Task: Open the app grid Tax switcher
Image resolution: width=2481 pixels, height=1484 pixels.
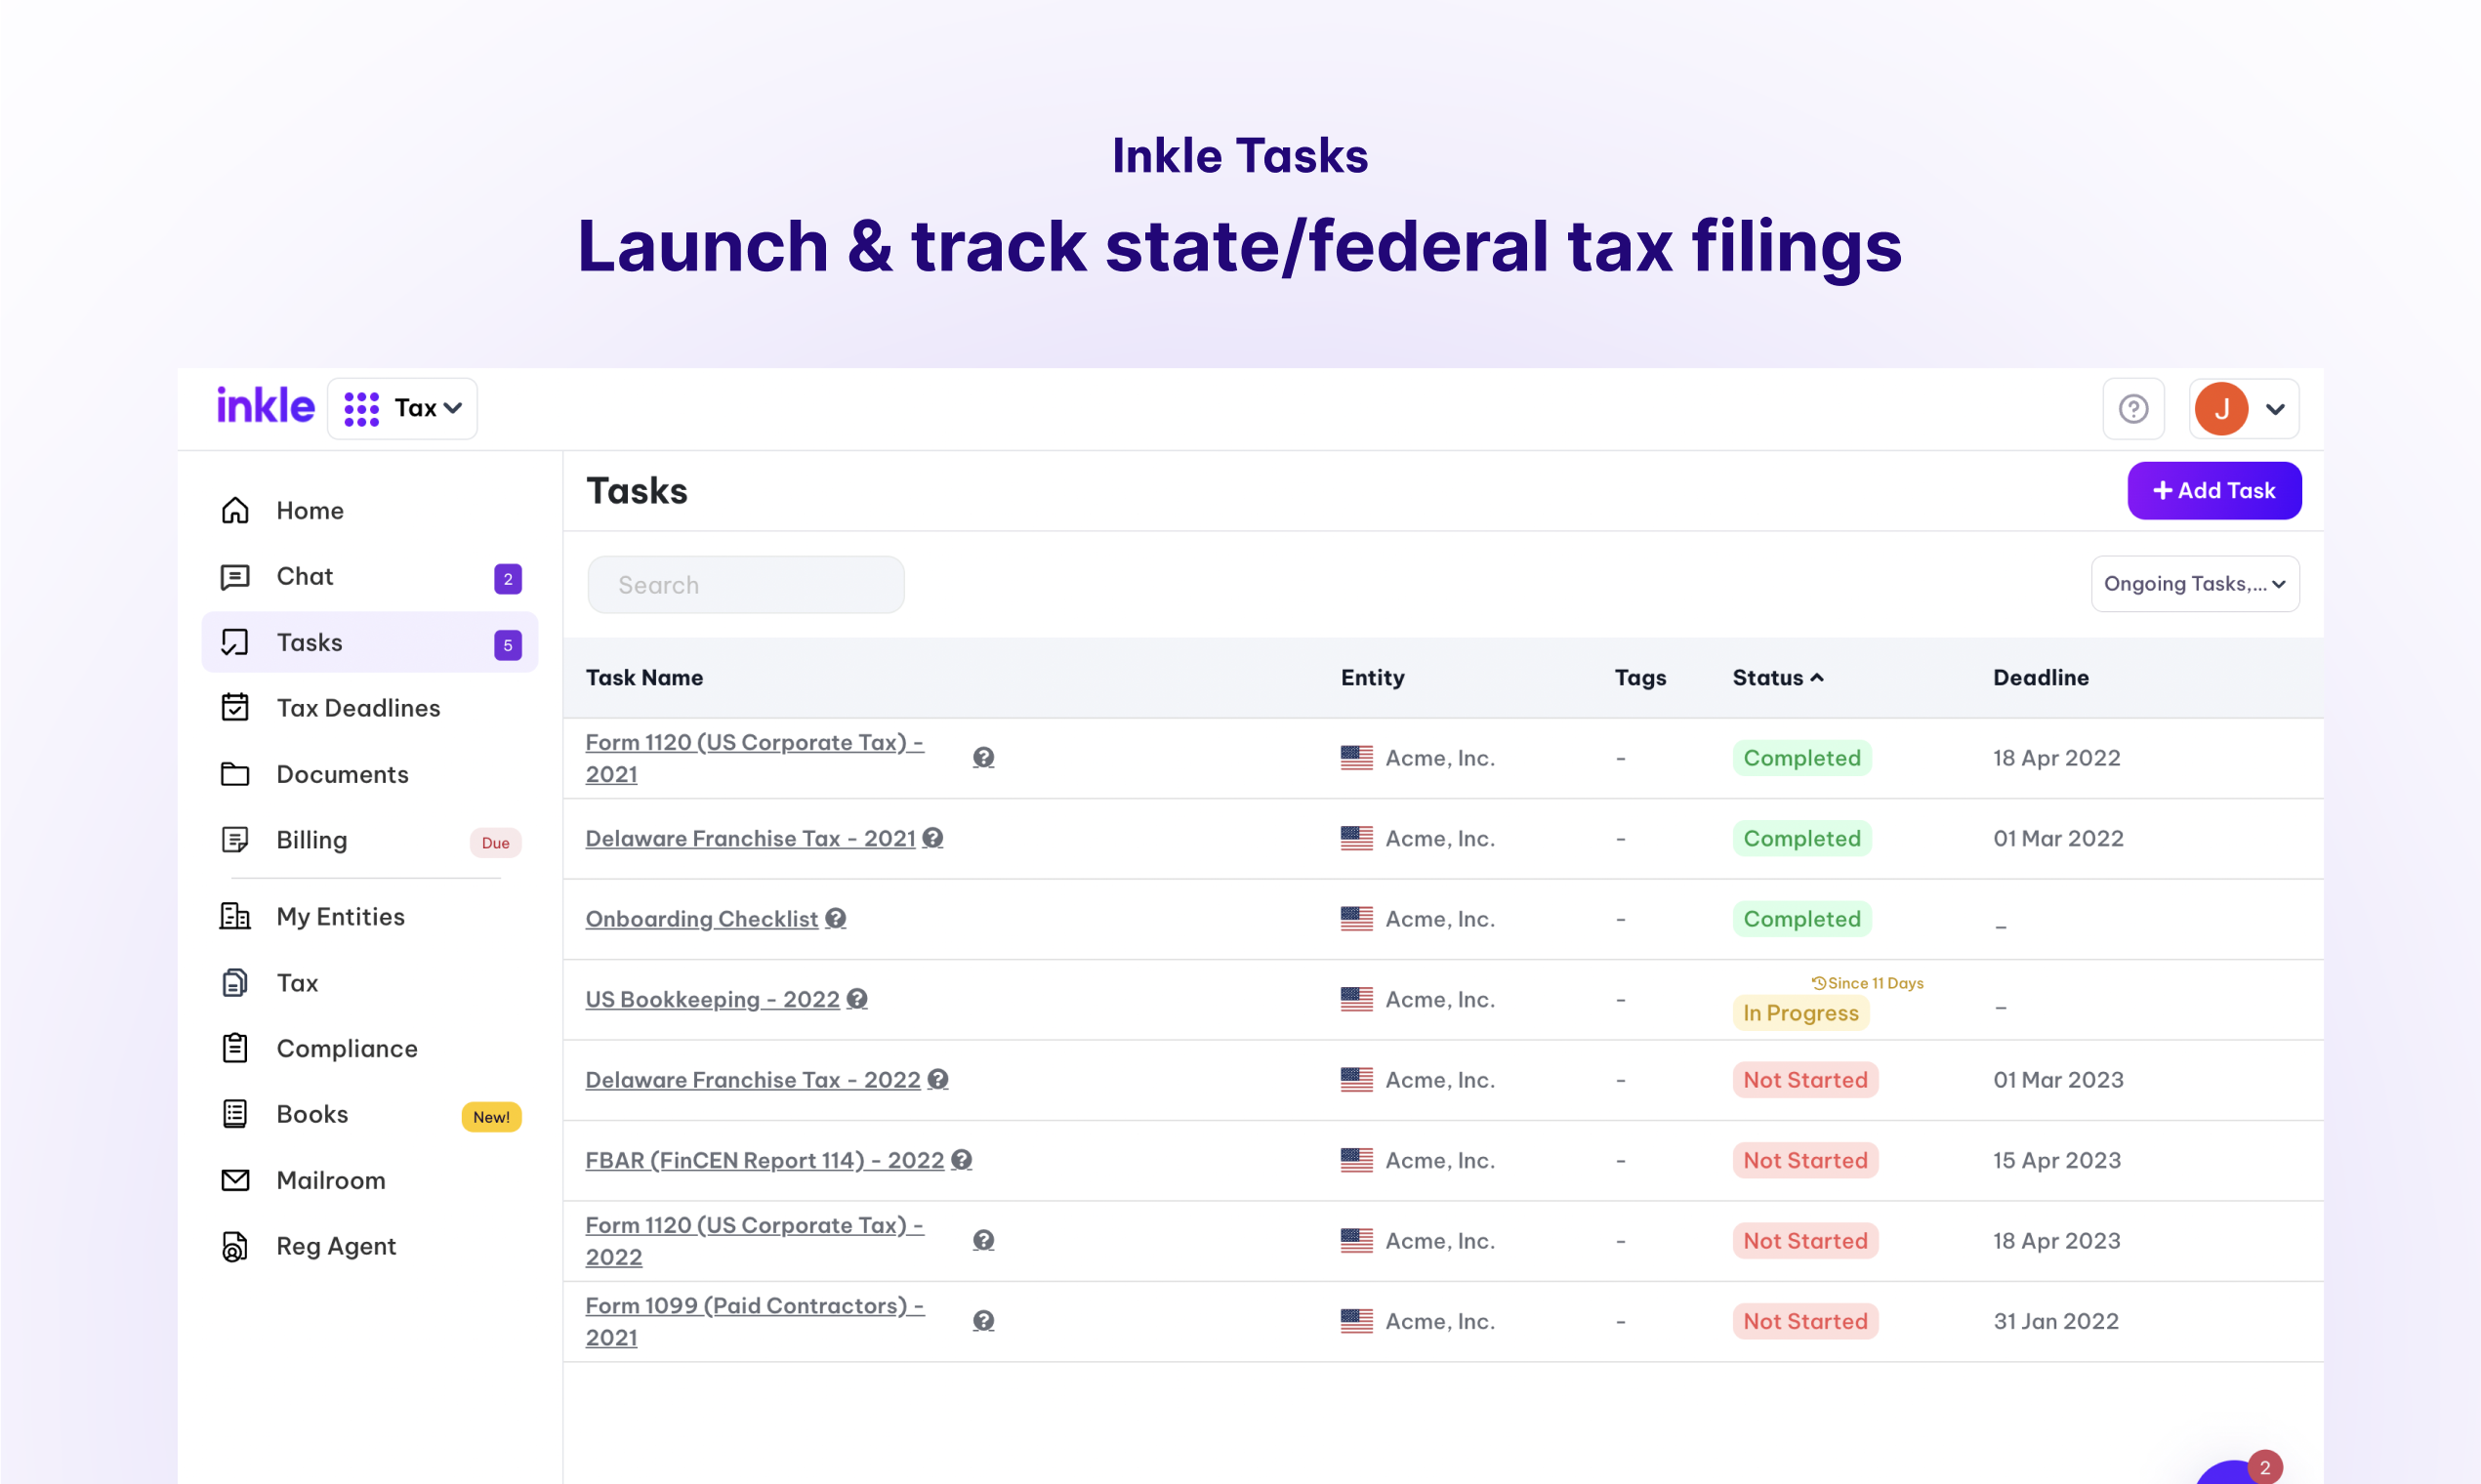Action: point(402,408)
